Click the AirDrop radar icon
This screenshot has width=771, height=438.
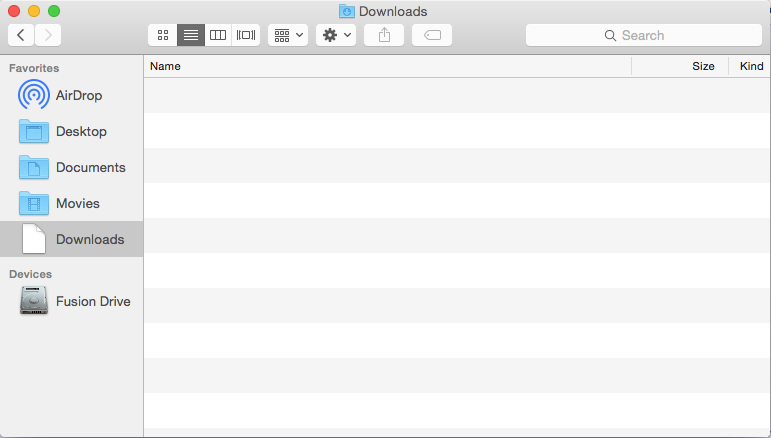click(33, 94)
